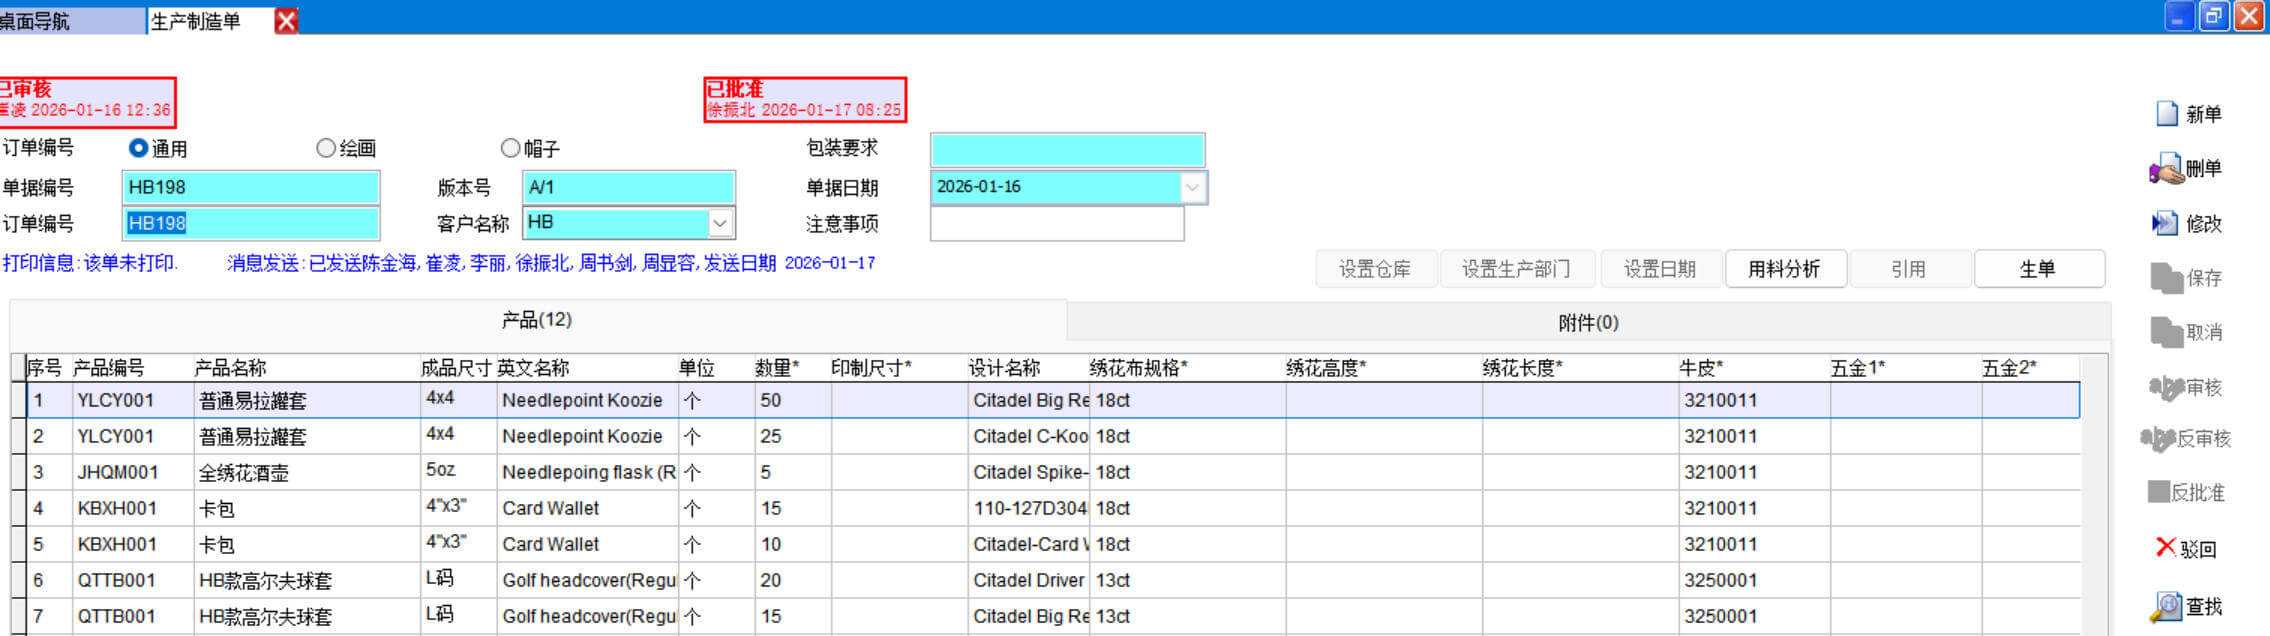Click the 注意事项 input field
Viewport: 2270px width, 636px height.
1056,224
